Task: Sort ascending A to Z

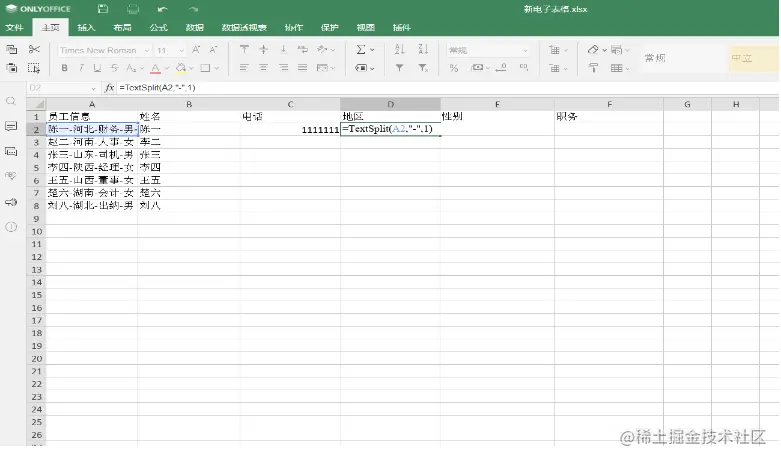Action: coord(399,49)
